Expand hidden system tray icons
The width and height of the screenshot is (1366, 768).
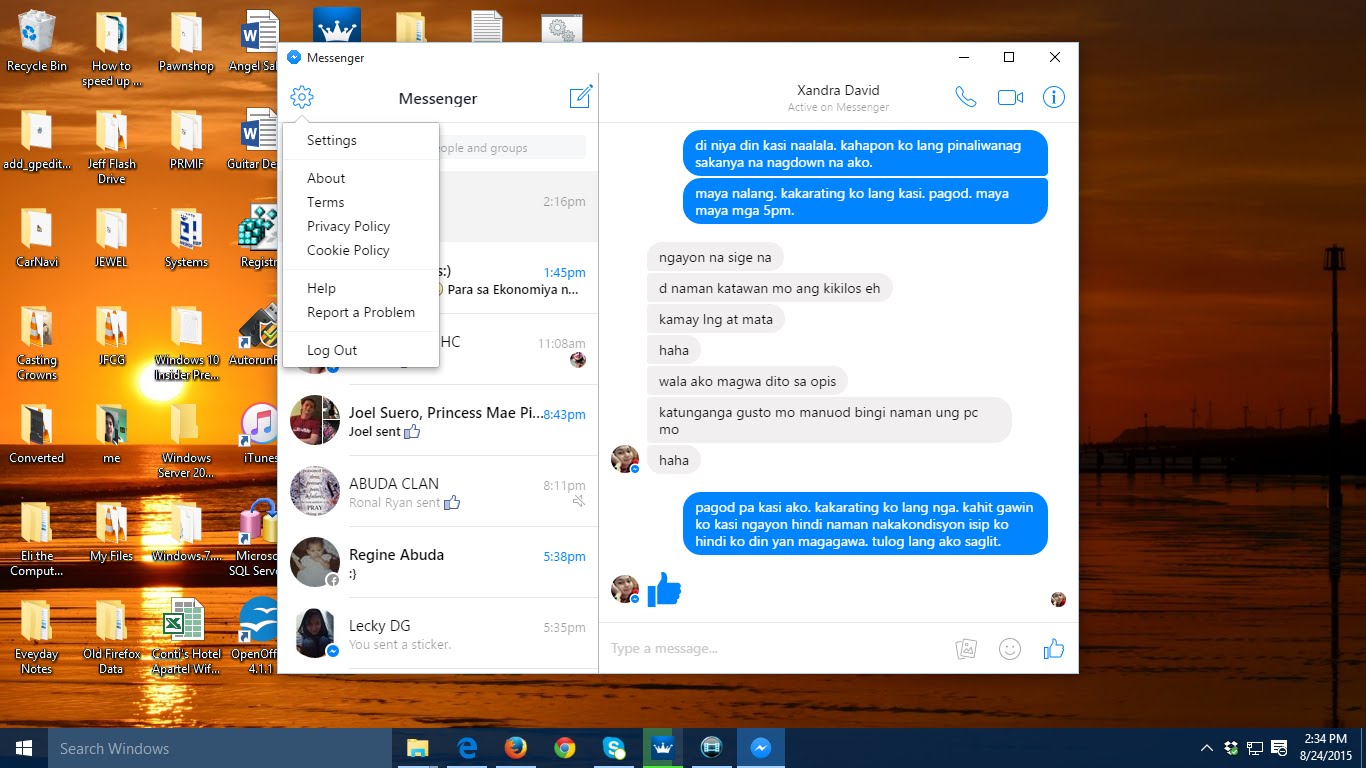coord(1207,747)
